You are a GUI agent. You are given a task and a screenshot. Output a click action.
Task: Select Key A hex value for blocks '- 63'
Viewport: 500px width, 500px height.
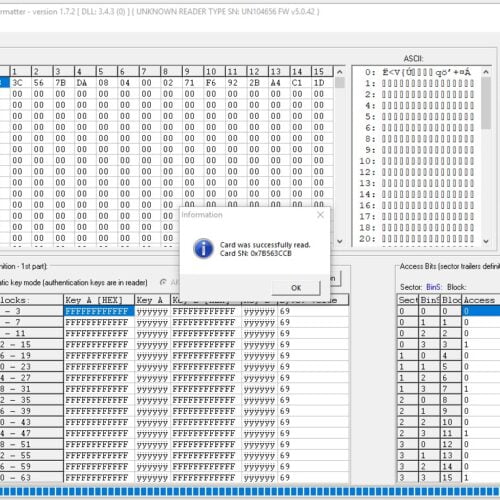click(x=99, y=478)
